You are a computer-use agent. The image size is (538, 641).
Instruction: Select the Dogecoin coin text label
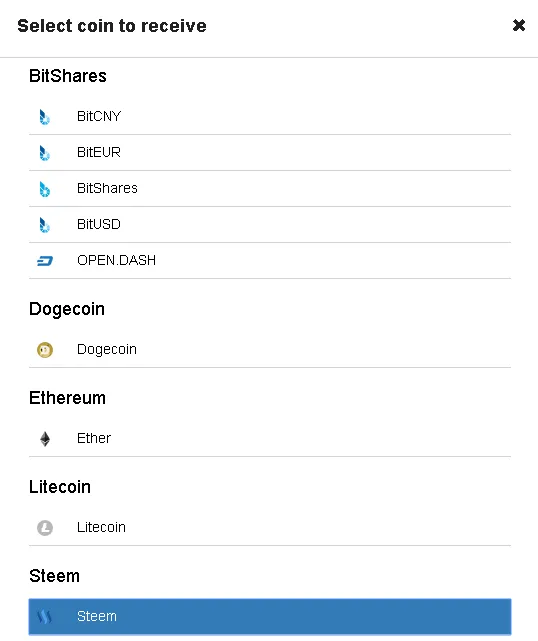pos(107,350)
